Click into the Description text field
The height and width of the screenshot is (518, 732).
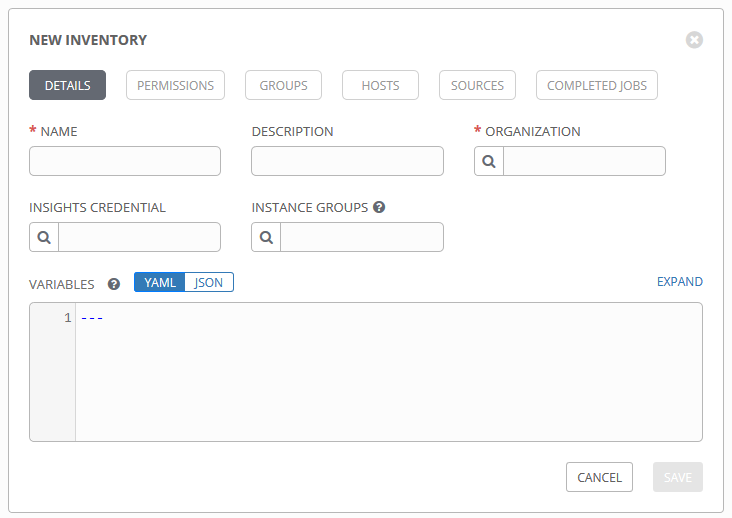pyautogui.click(x=347, y=161)
